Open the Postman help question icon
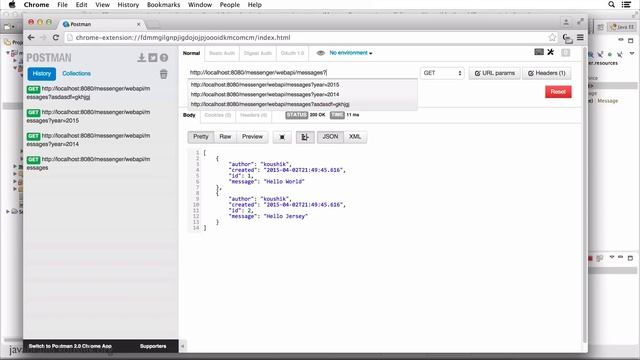This screenshot has height=360, width=640. point(164,58)
